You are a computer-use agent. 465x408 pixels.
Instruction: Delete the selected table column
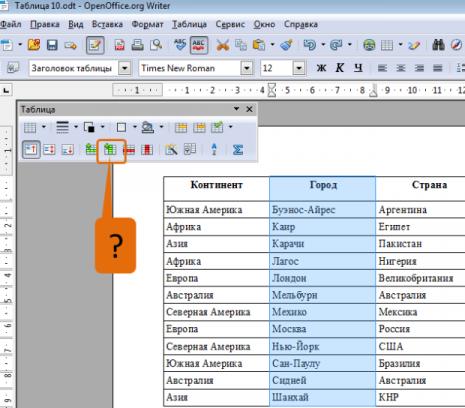[x=147, y=150]
